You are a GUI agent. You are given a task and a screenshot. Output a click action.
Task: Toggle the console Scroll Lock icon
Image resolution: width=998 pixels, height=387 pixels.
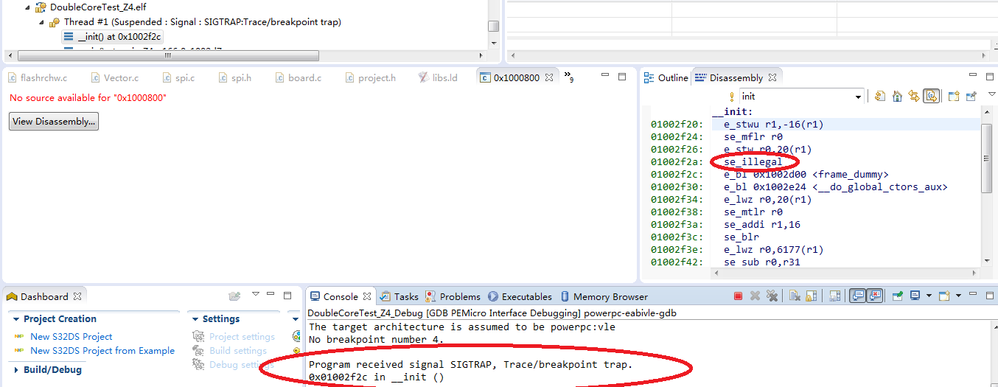(811, 296)
